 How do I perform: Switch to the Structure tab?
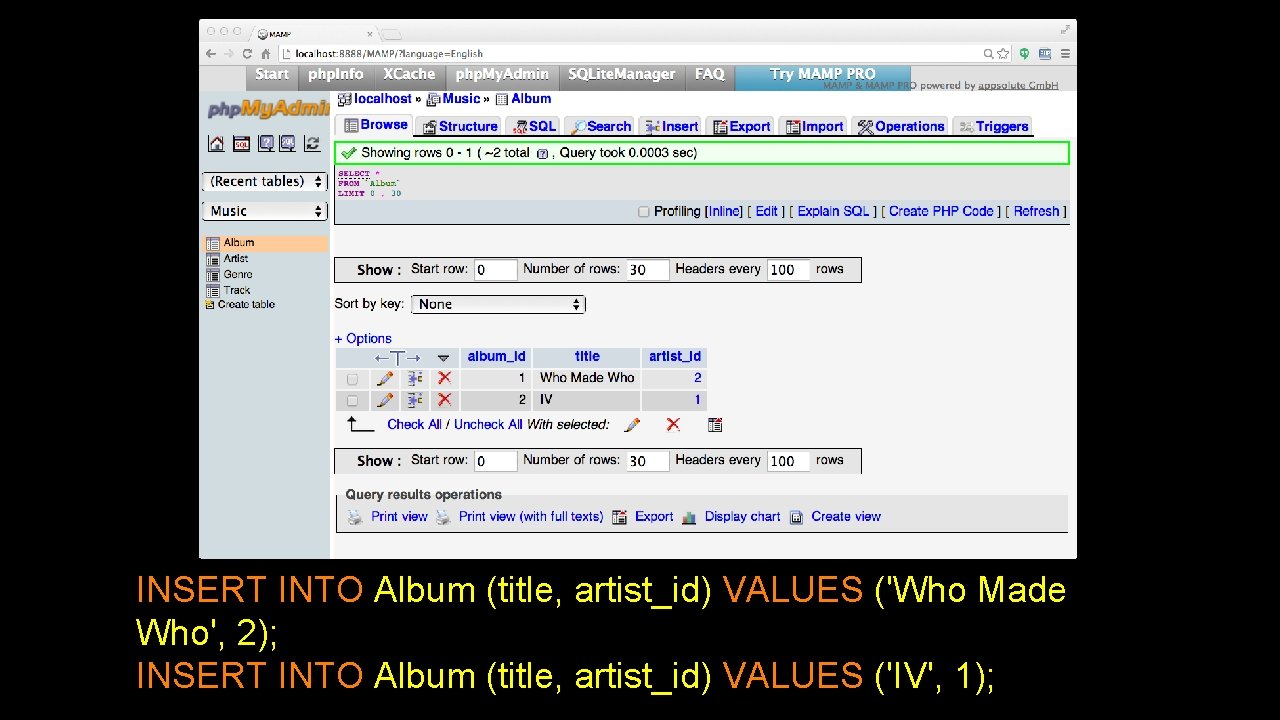click(x=460, y=127)
